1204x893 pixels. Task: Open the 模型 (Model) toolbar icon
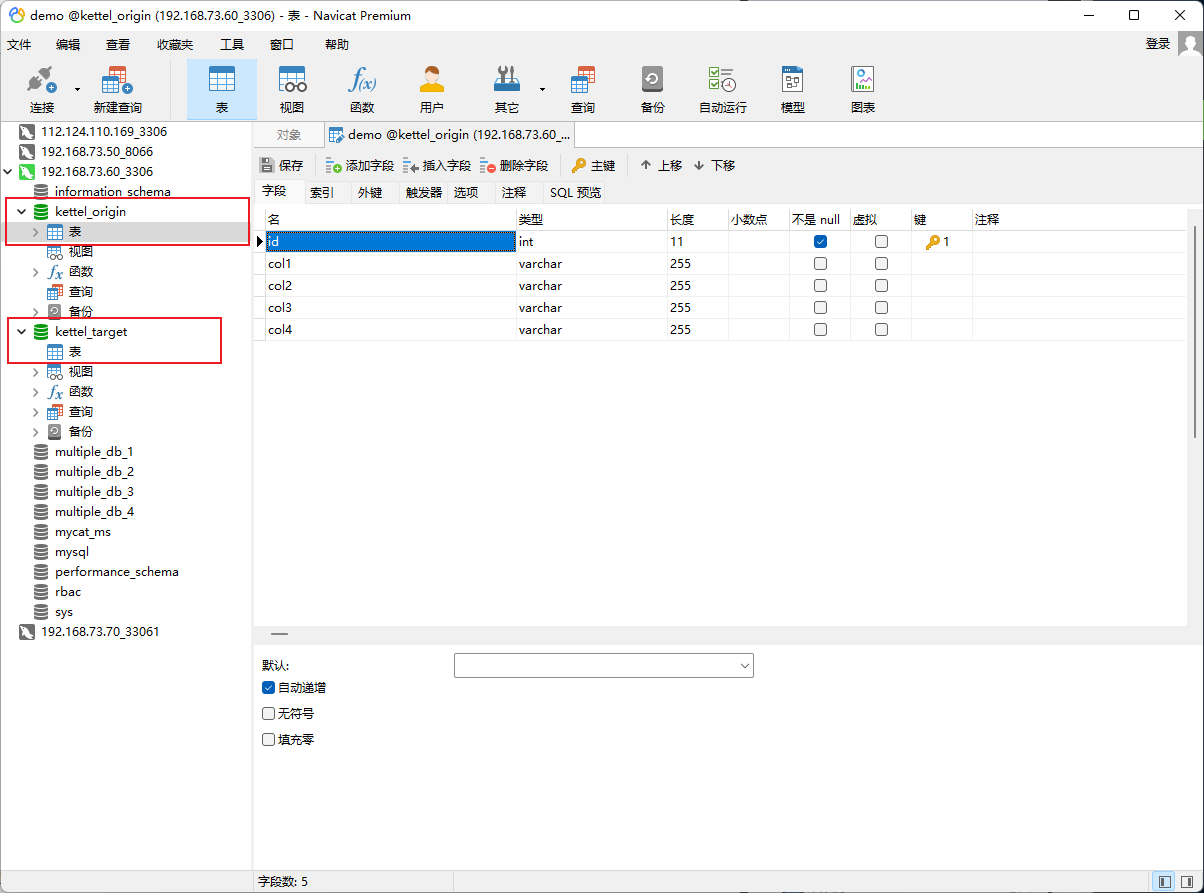792,89
